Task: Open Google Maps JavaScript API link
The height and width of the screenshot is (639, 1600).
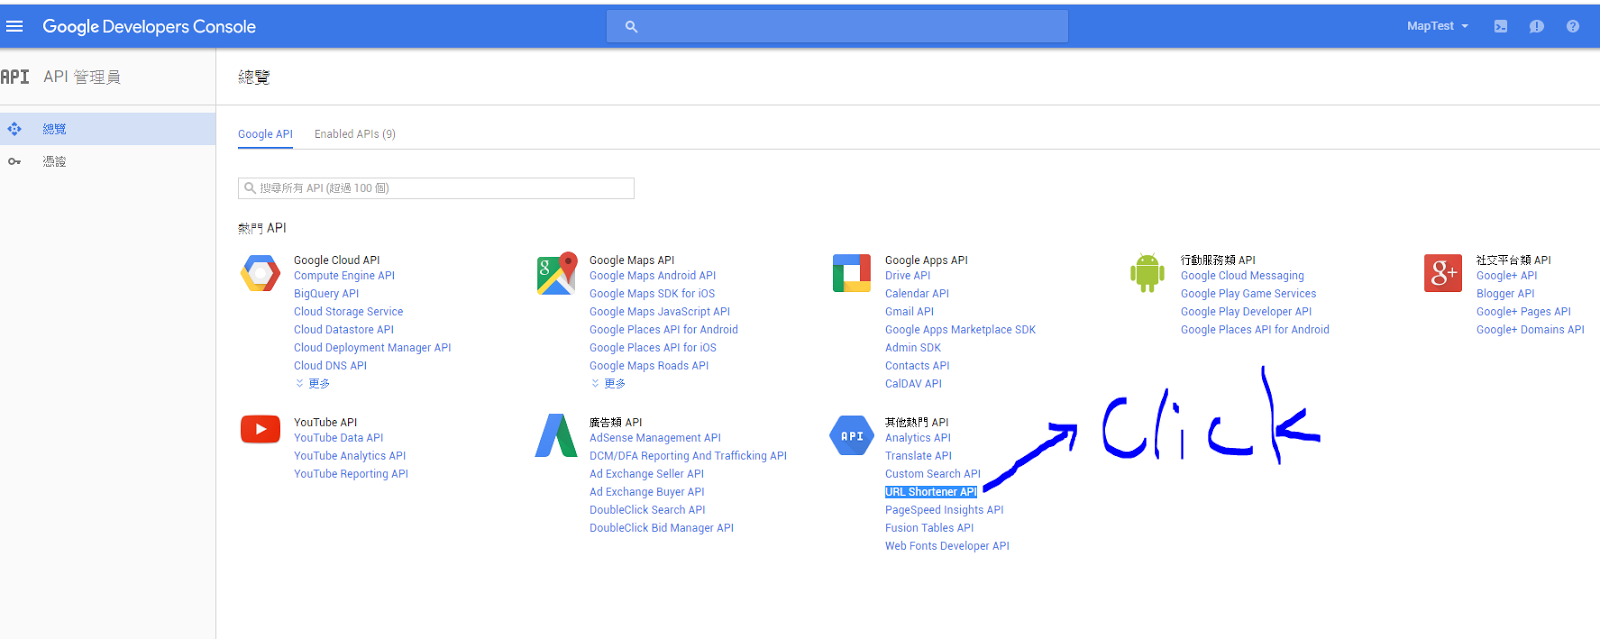Action: [660, 312]
